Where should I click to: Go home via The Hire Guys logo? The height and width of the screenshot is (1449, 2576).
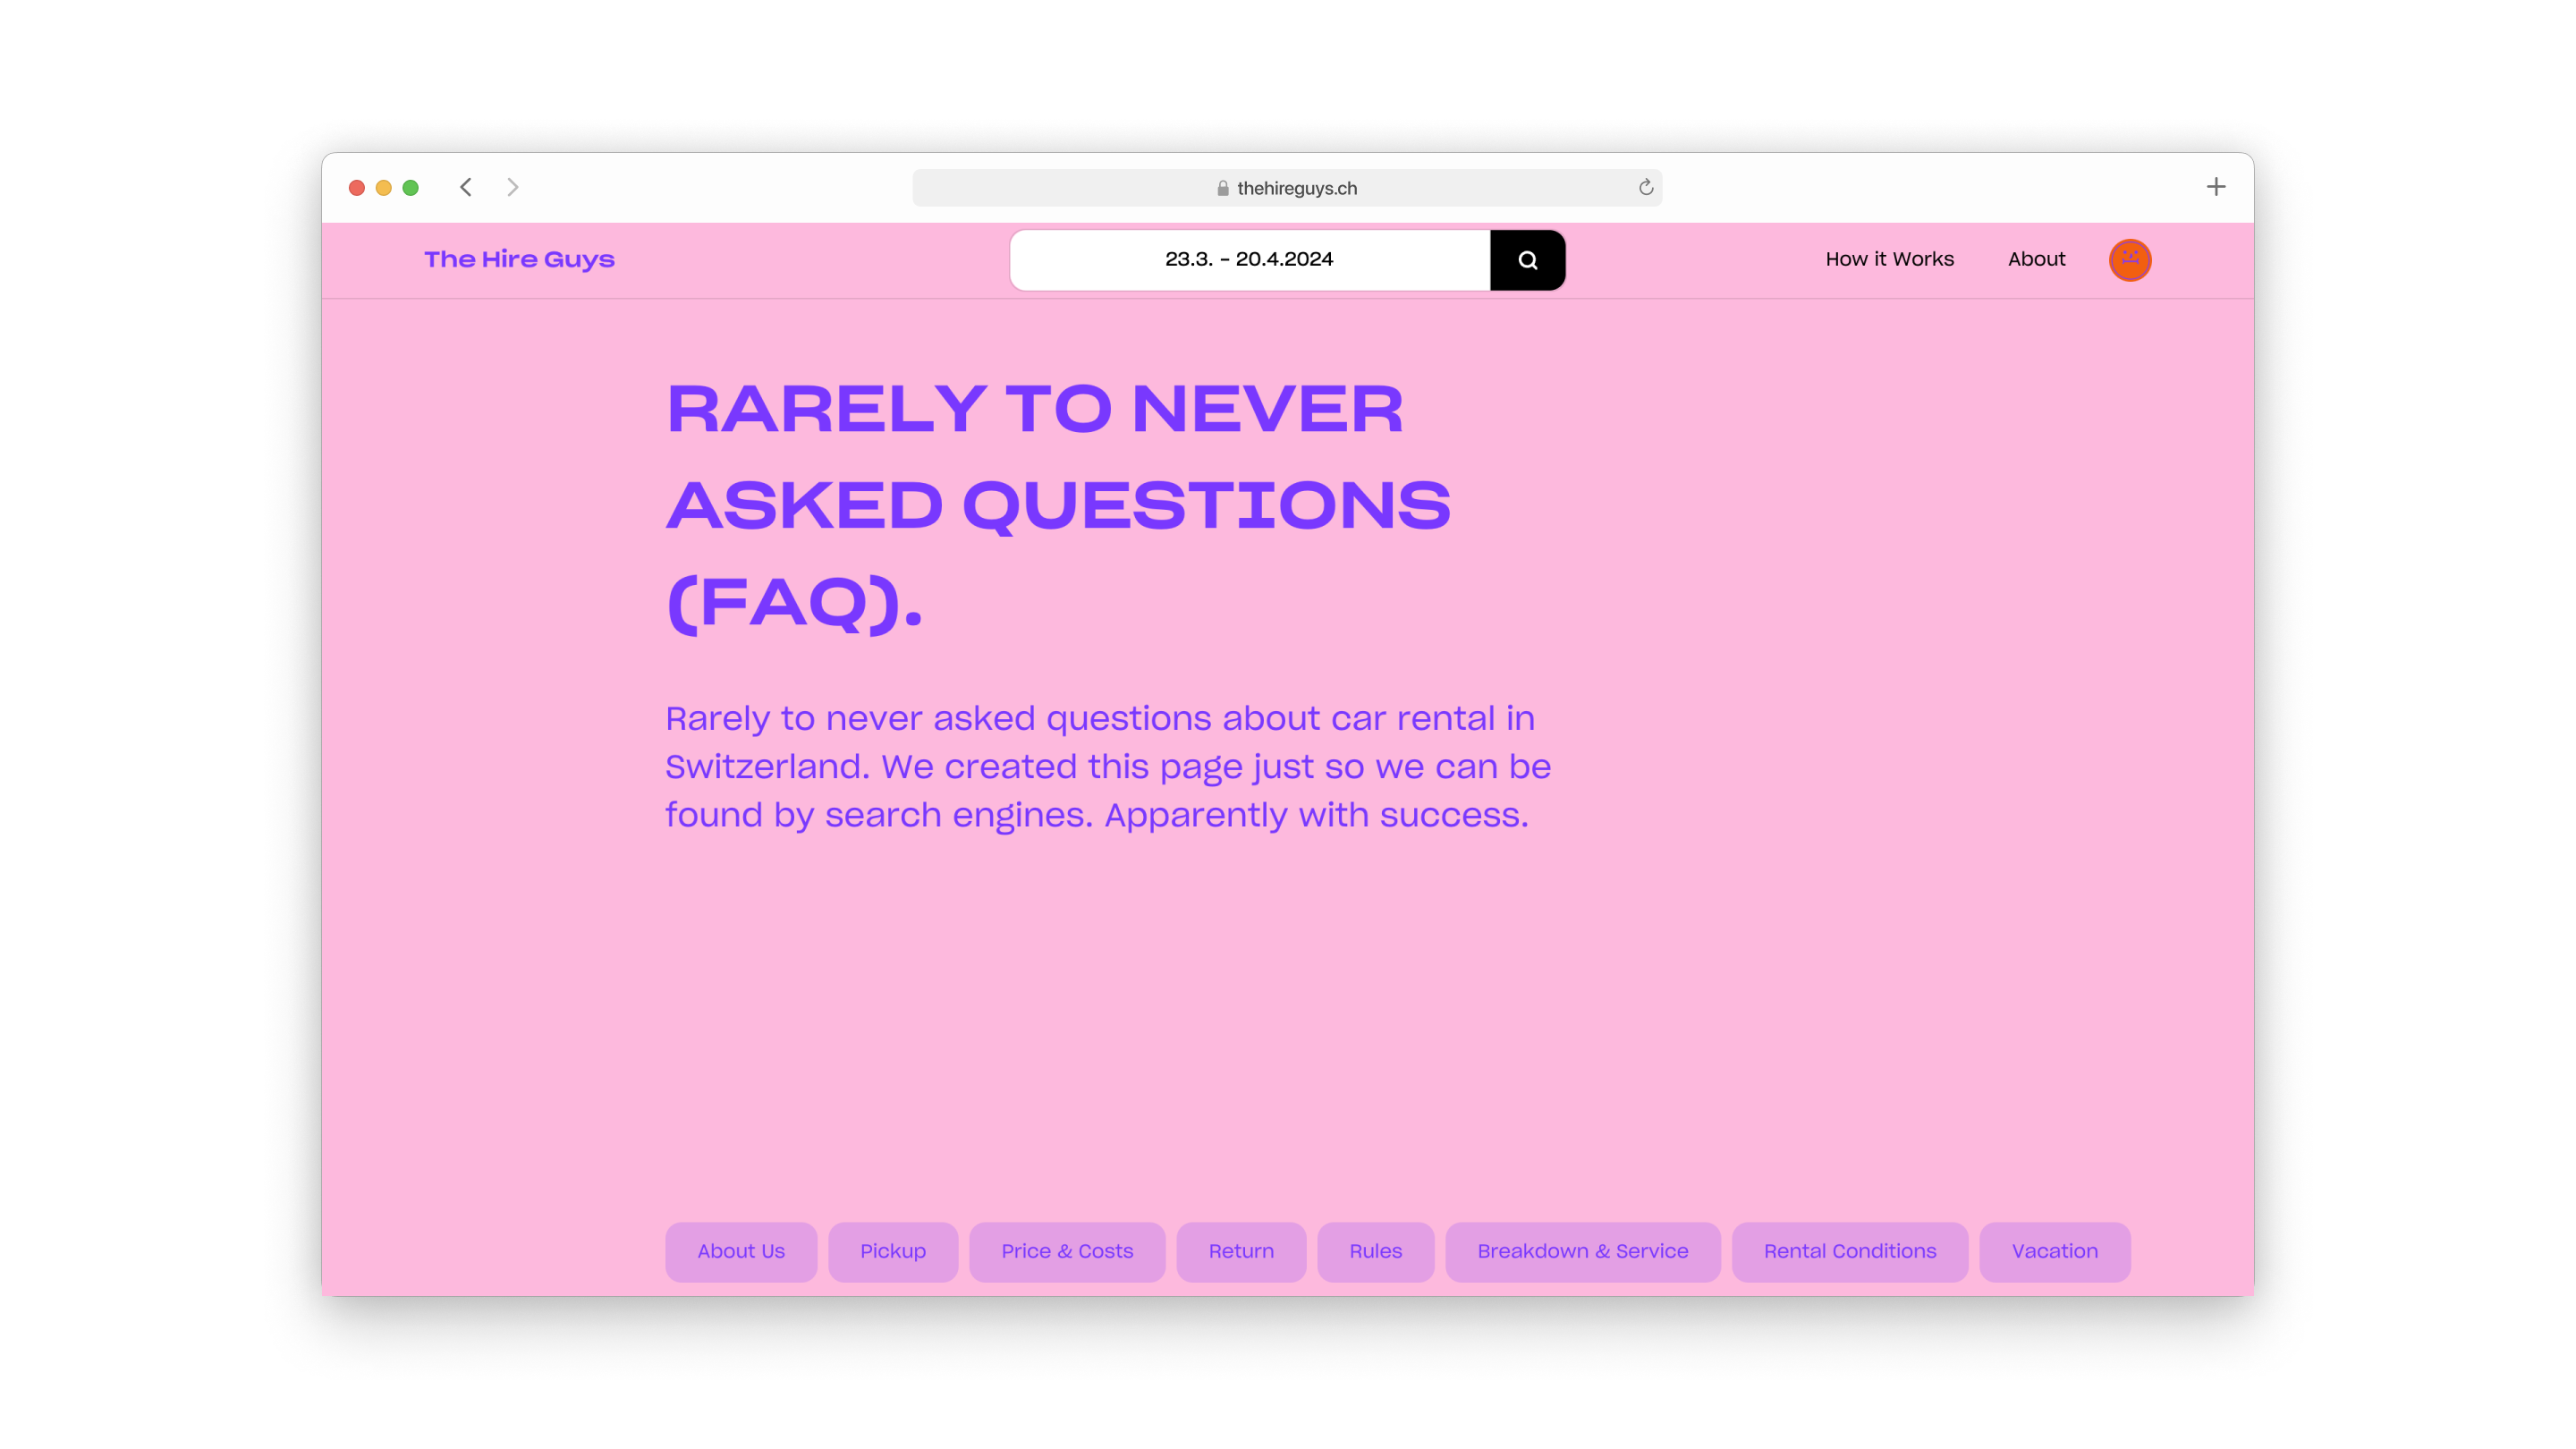coord(519,259)
